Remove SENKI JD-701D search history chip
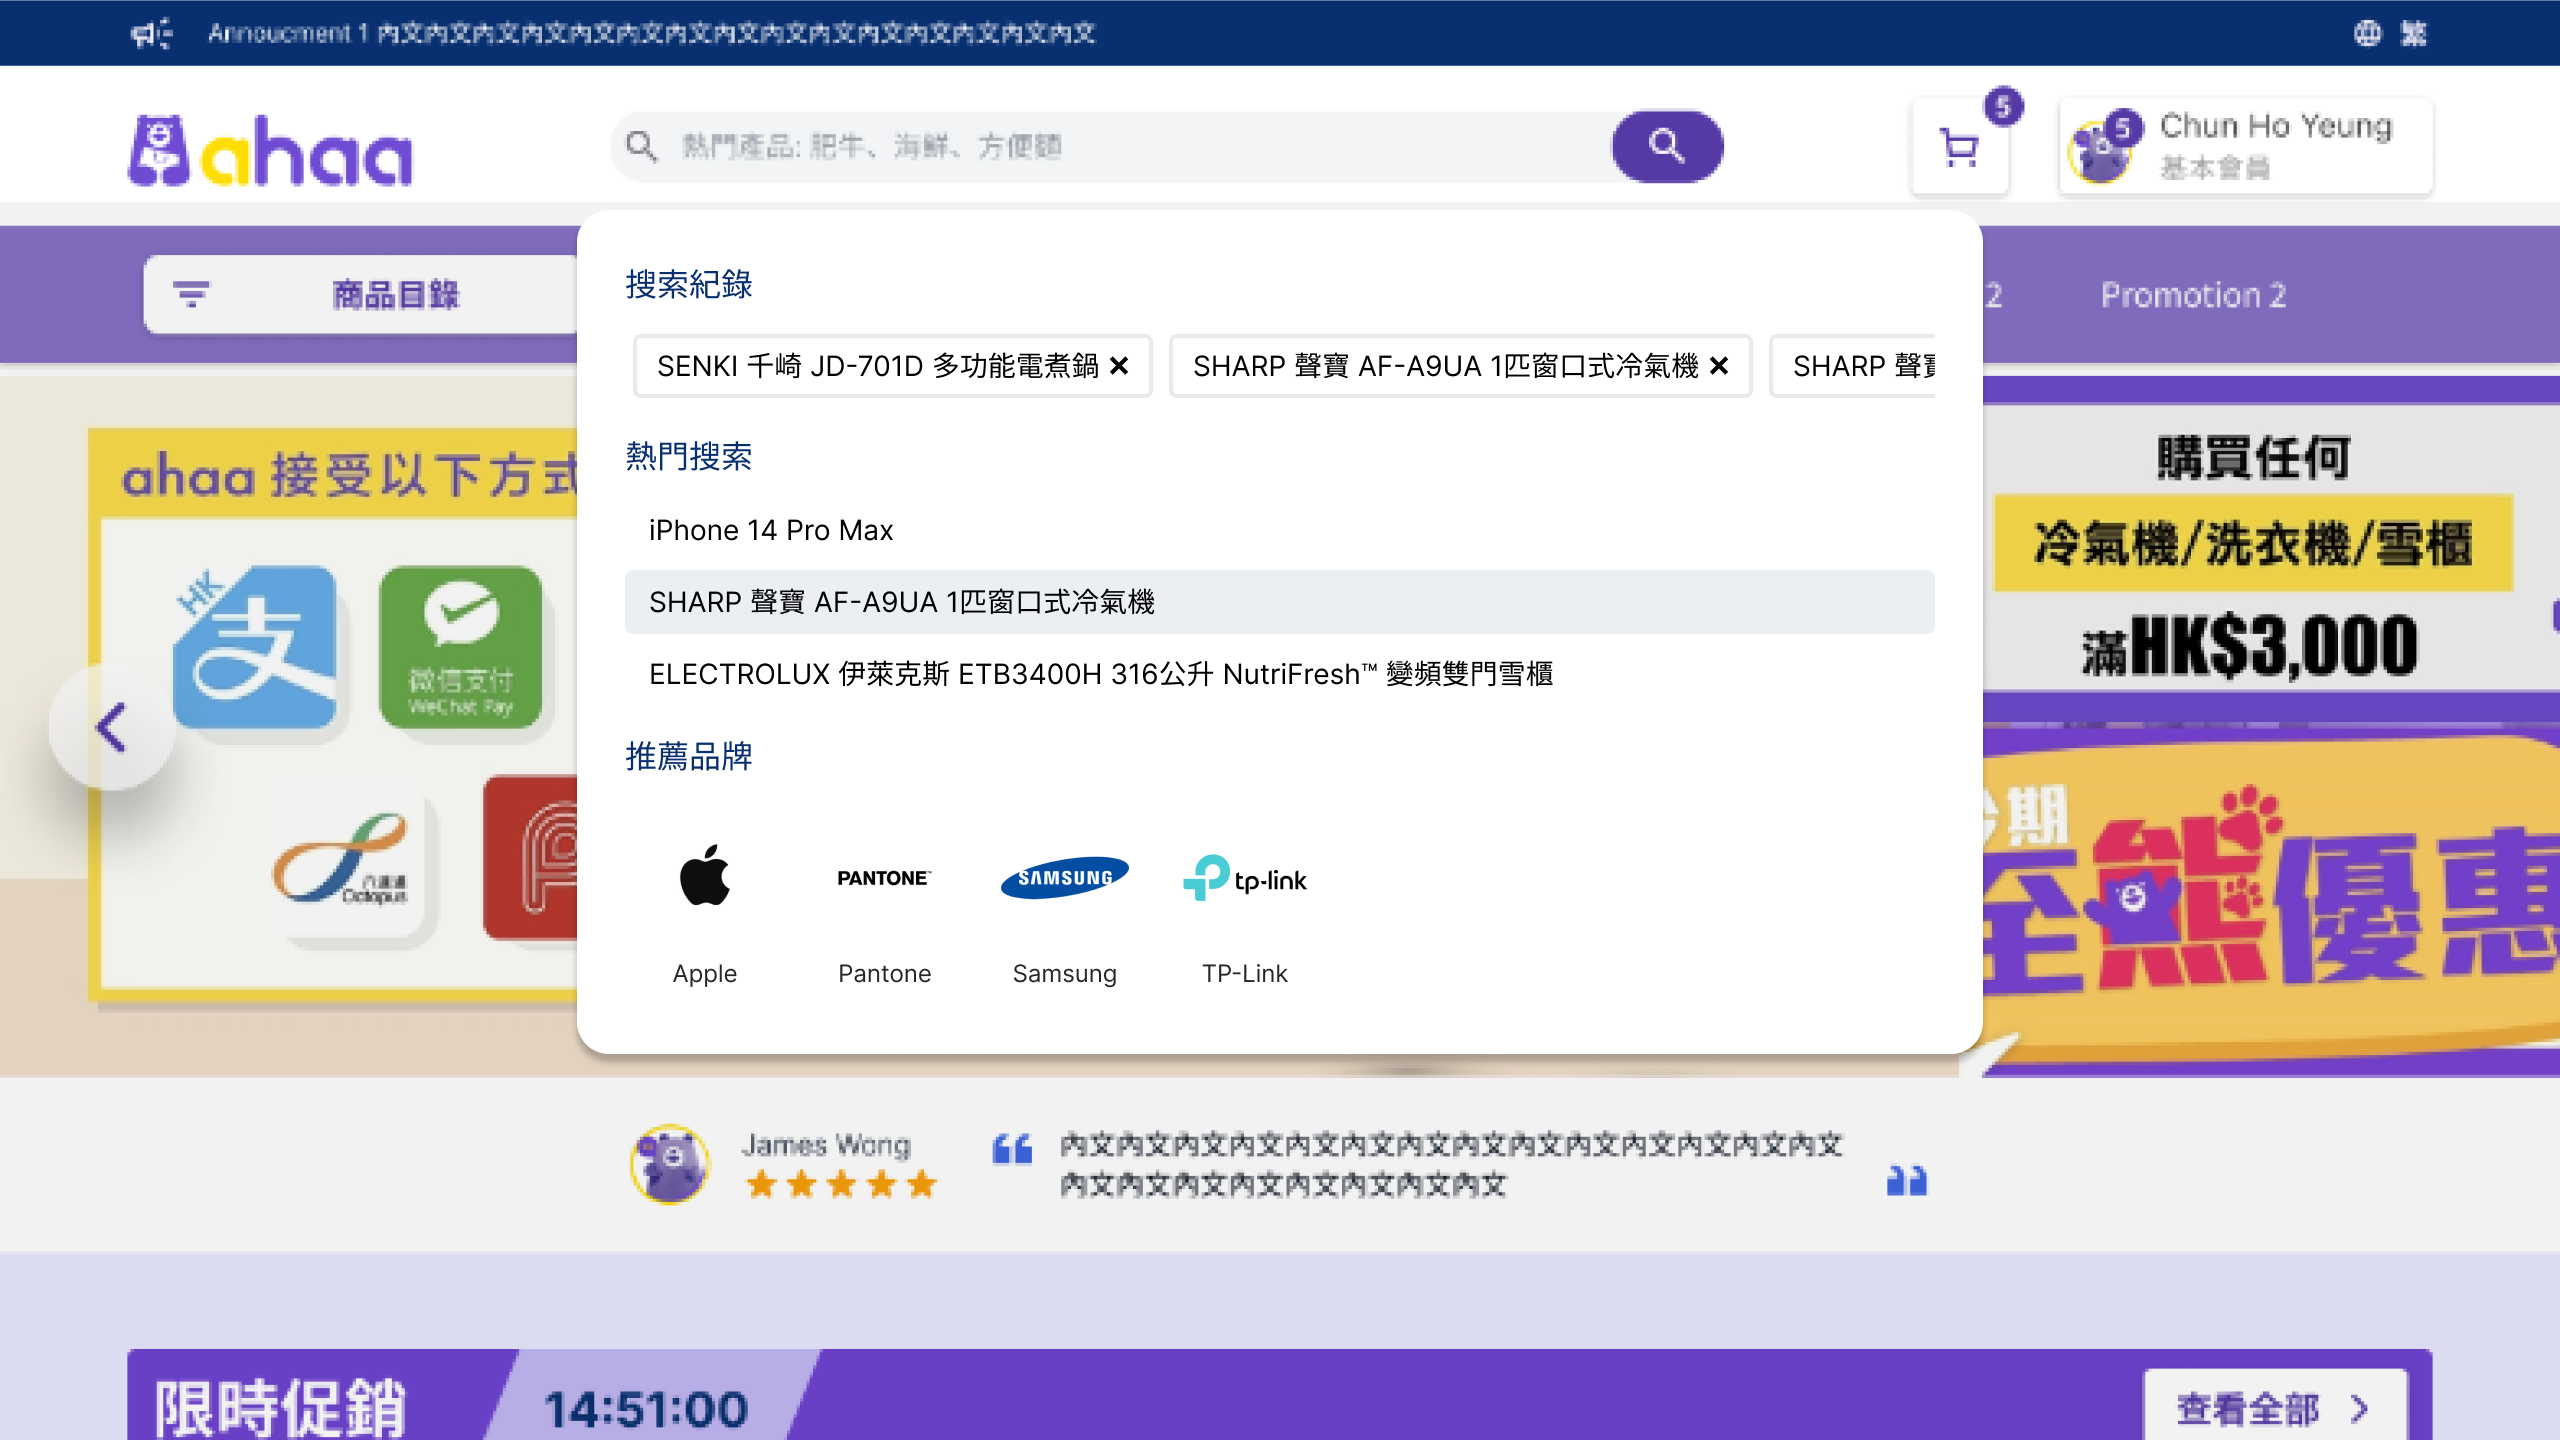The height and width of the screenshot is (1440, 2560). [x=1119, y=366]
